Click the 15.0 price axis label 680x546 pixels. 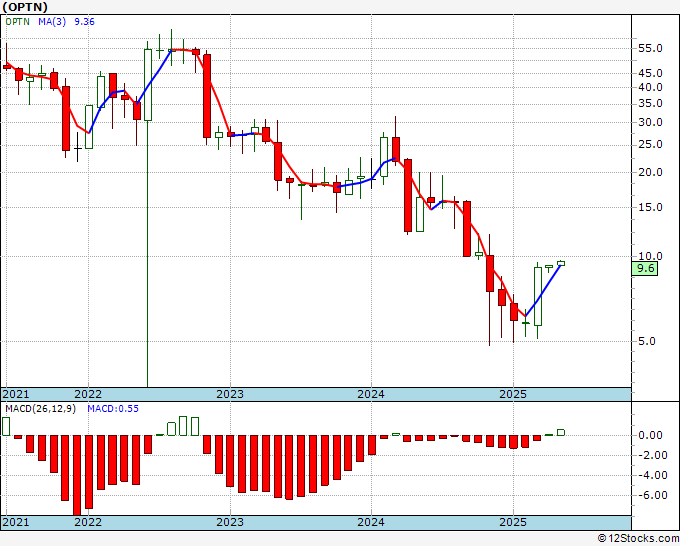651,207
